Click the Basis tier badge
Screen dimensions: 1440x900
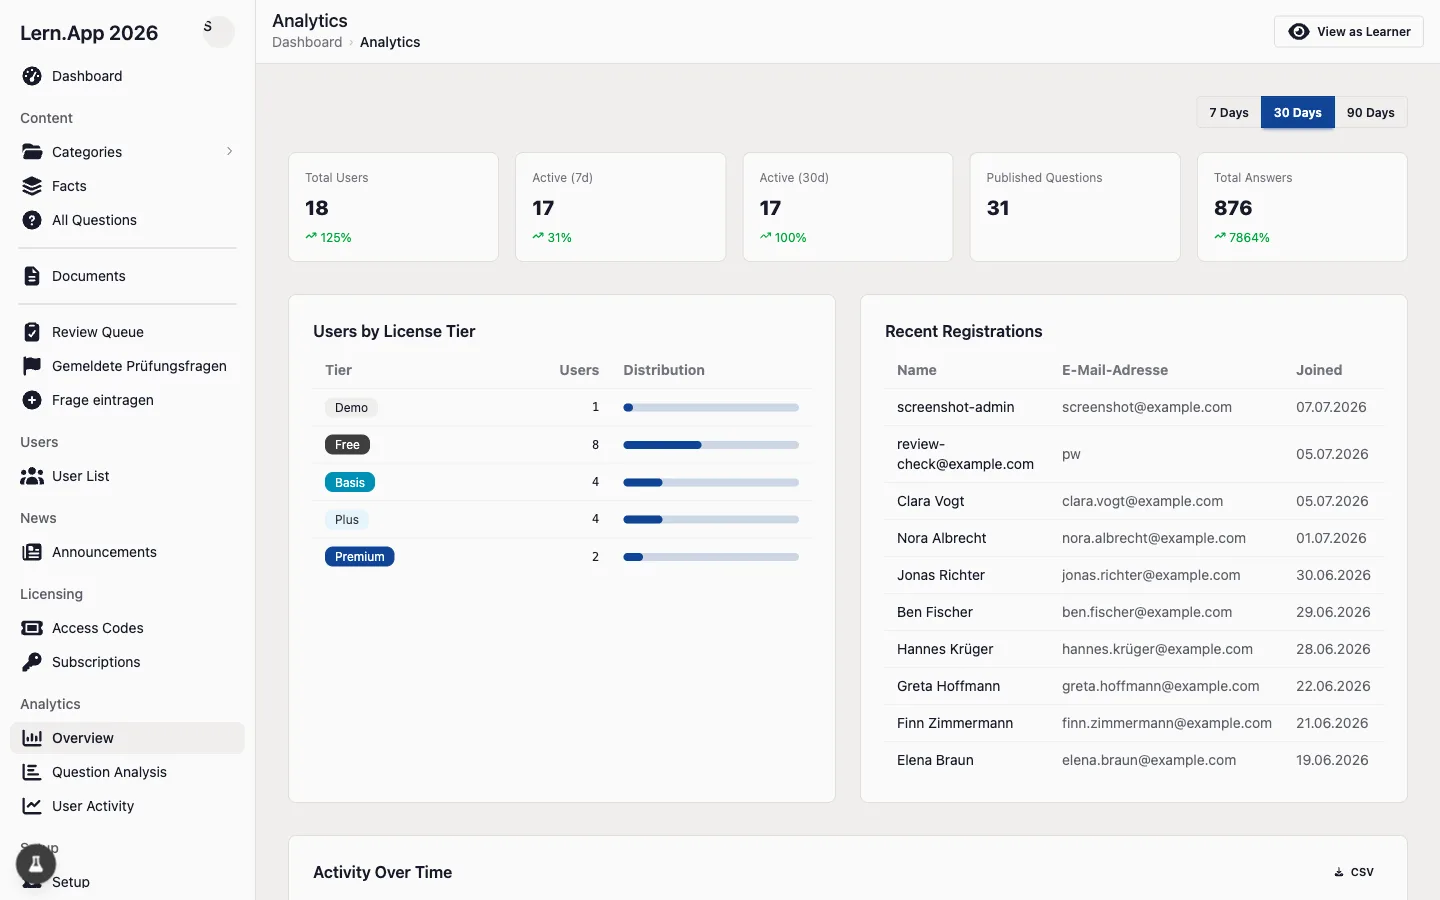click(350, 482)
